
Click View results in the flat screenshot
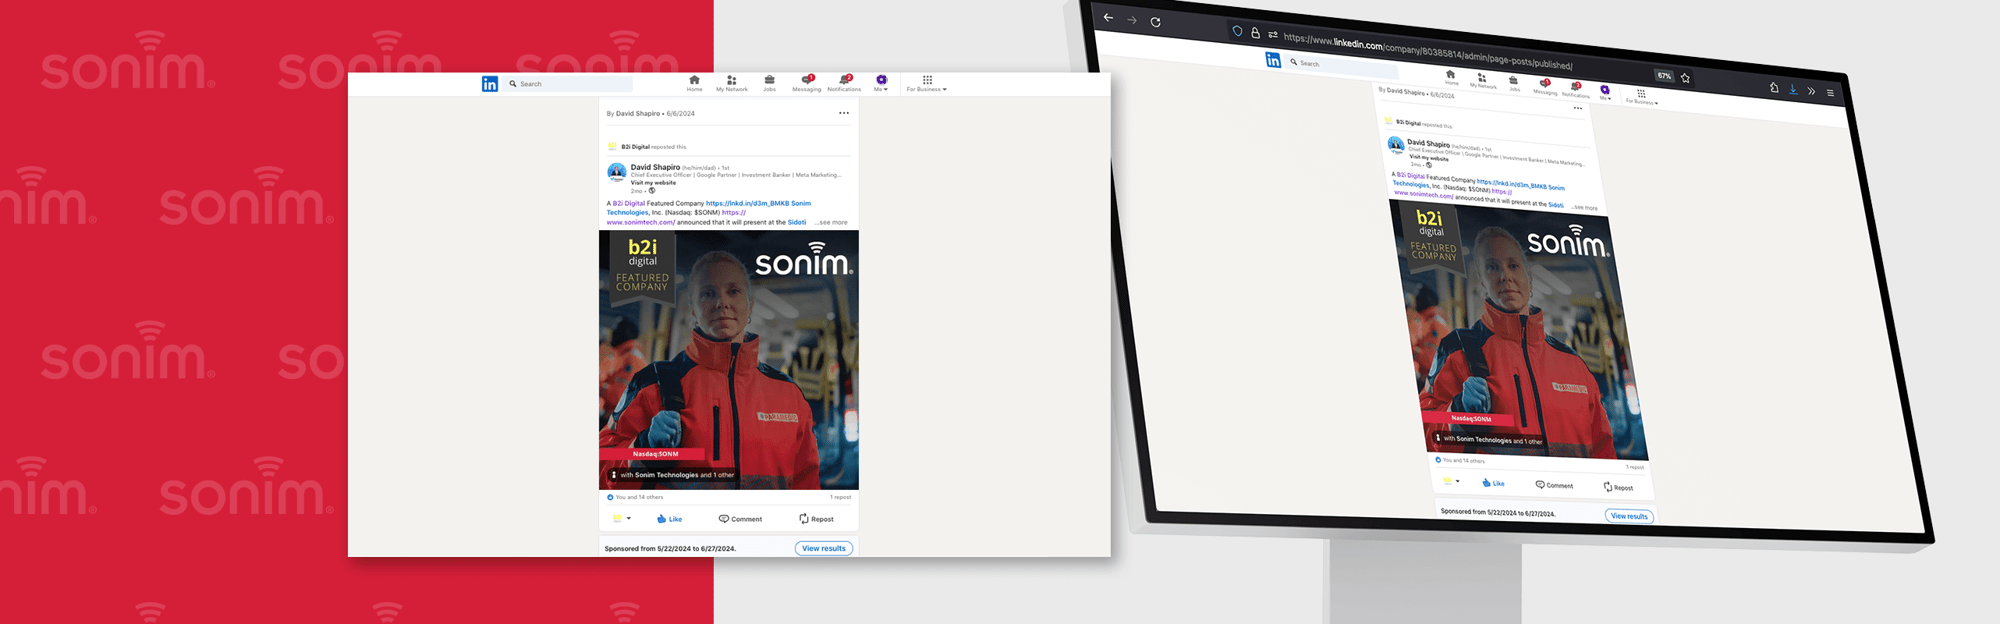point(824,548)
